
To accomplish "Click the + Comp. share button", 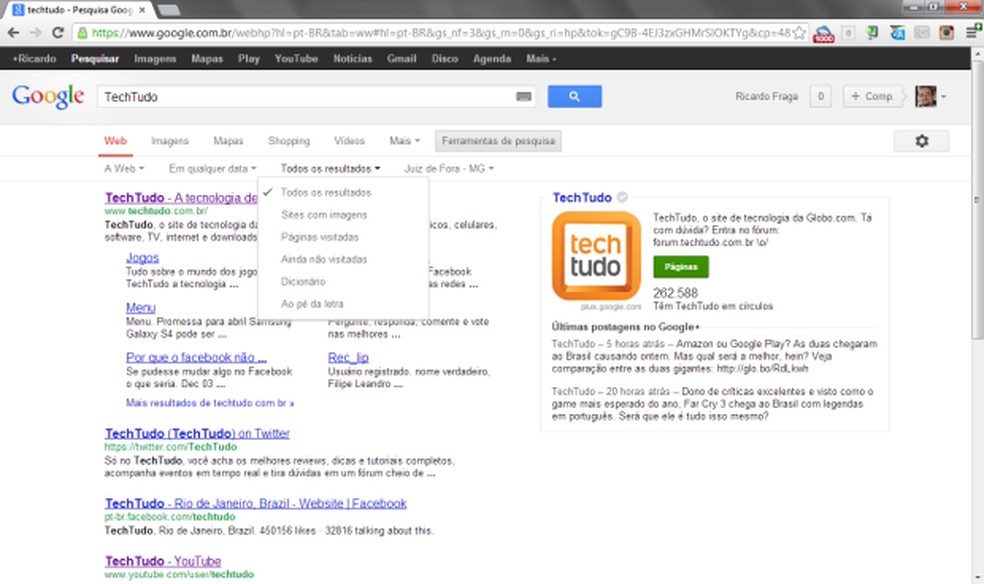I will coord(872,97).
